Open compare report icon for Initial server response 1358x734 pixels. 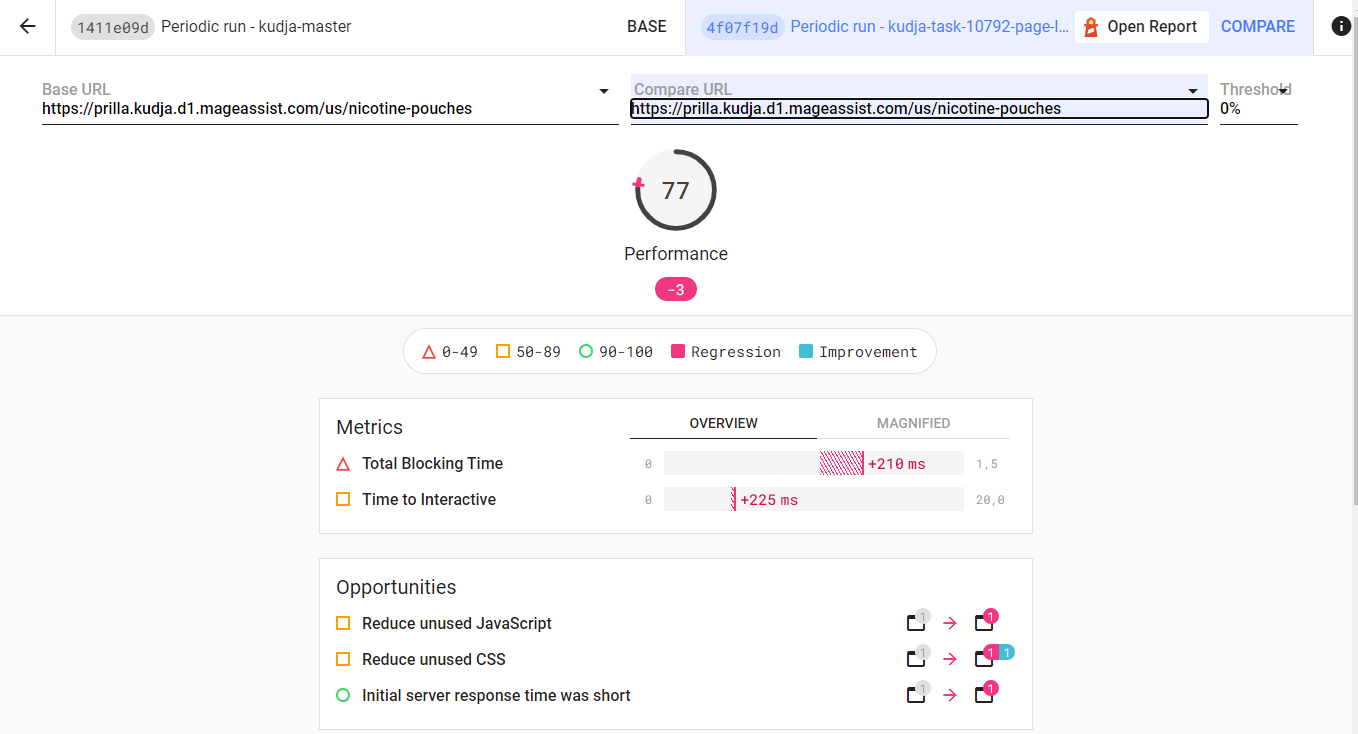(984, 695)
